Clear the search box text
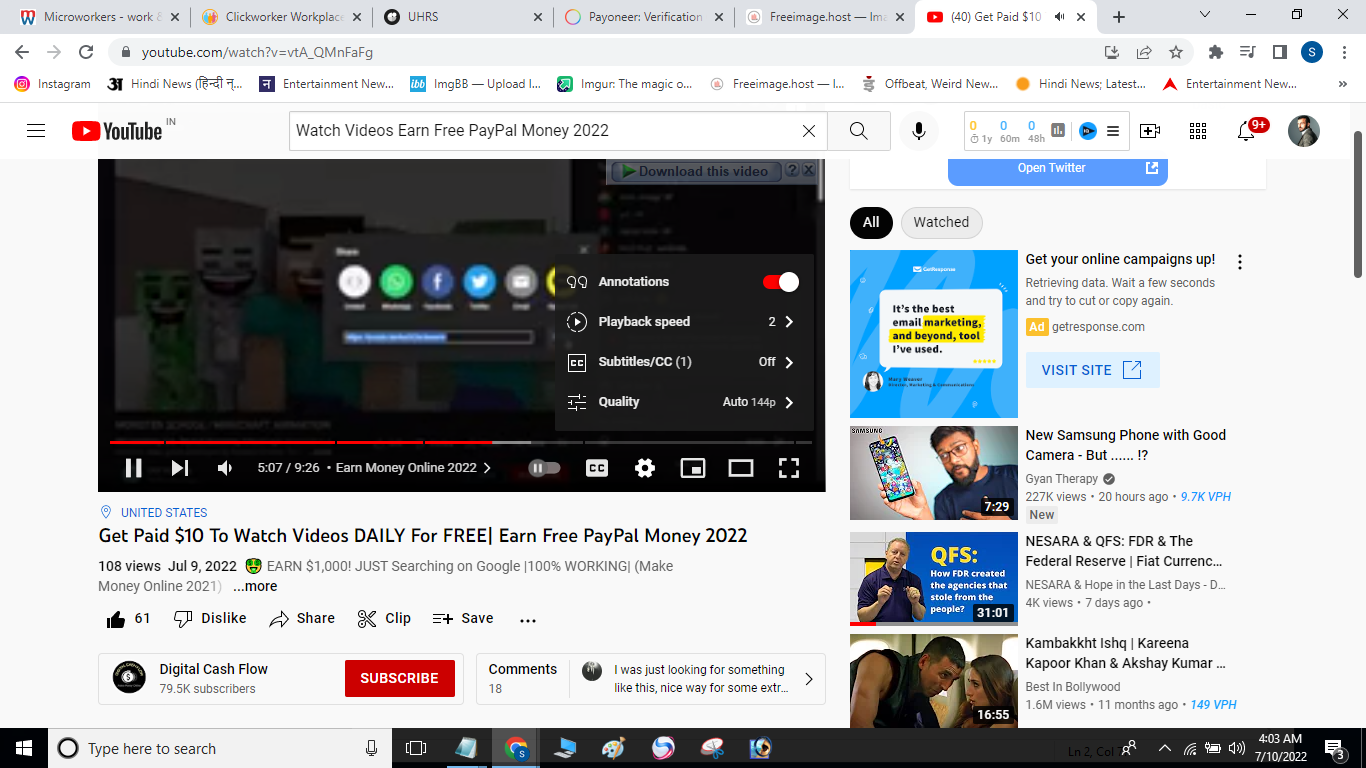 (x=809, y=131)
